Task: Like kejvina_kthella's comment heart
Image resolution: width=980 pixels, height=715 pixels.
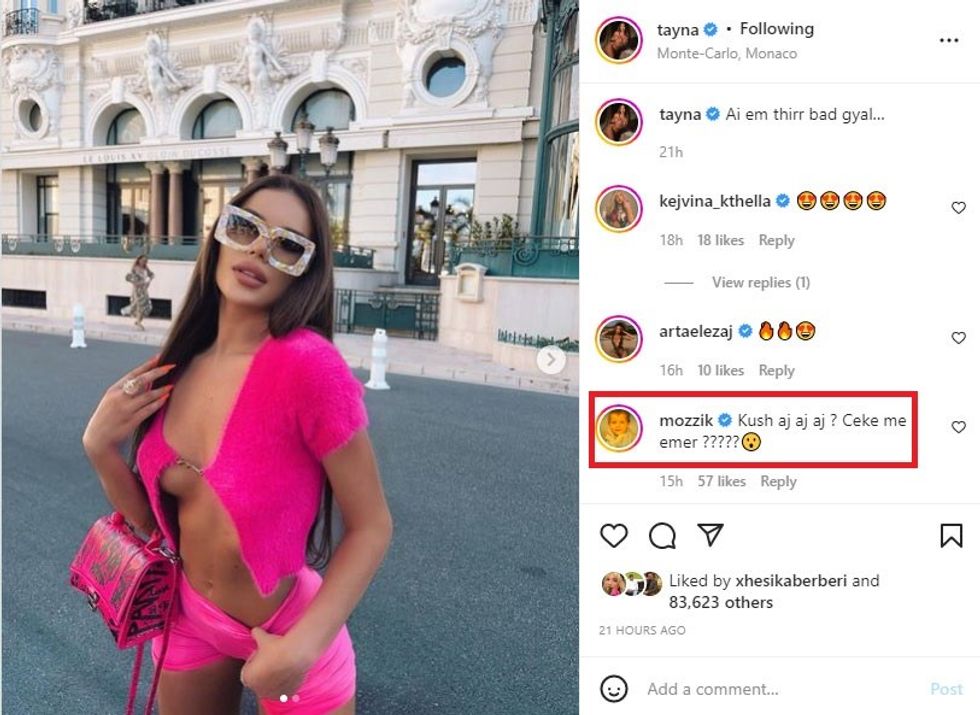Action: (958, 208)
